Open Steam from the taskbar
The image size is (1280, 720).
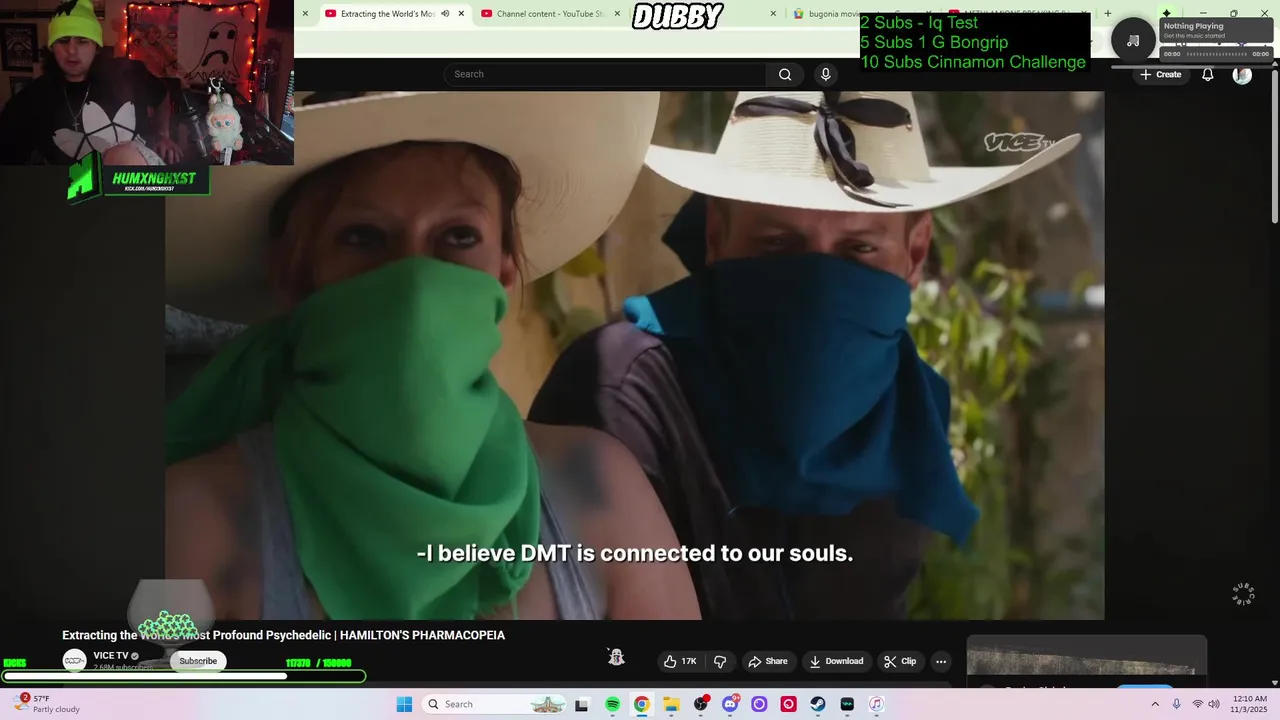(818, 704)
